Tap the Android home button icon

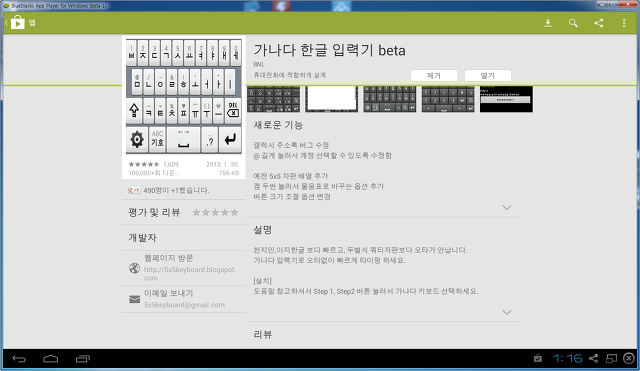[51, 359]
